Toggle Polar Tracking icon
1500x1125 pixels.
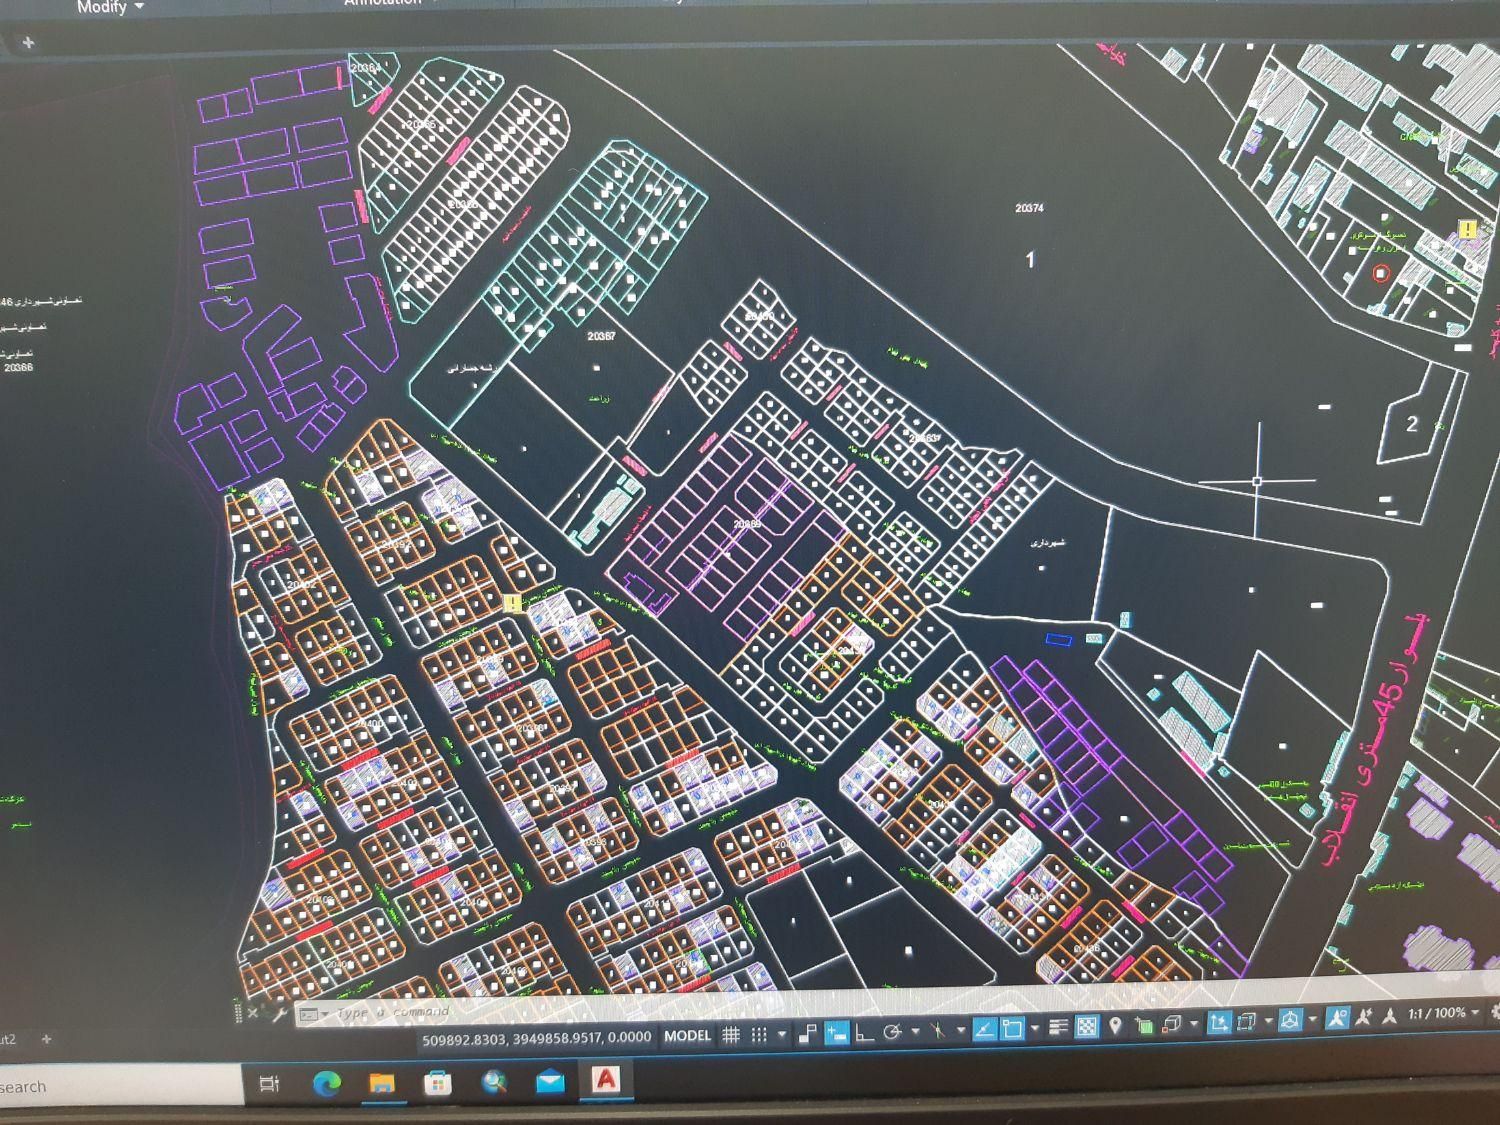893,1032
